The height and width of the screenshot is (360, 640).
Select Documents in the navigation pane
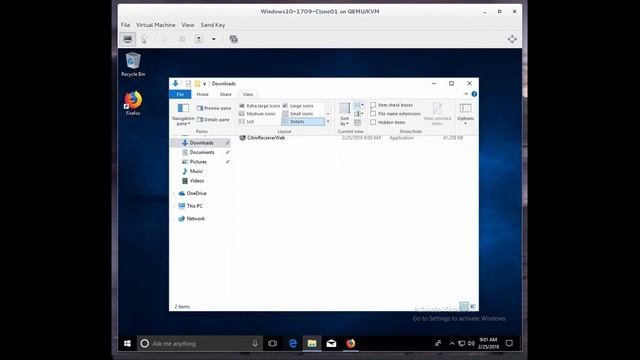point(202,152)
